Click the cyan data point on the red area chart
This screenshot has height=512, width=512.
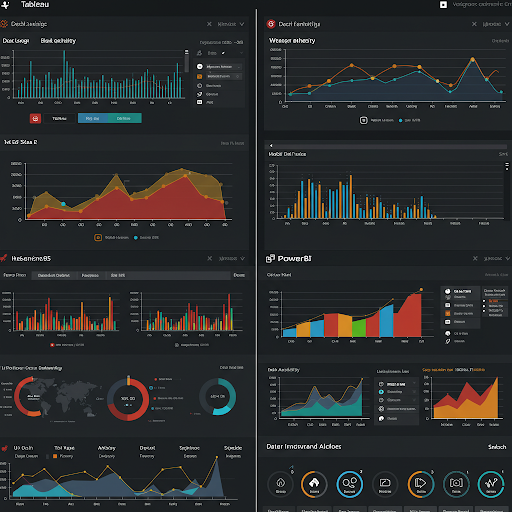click(x=63, y=204)
